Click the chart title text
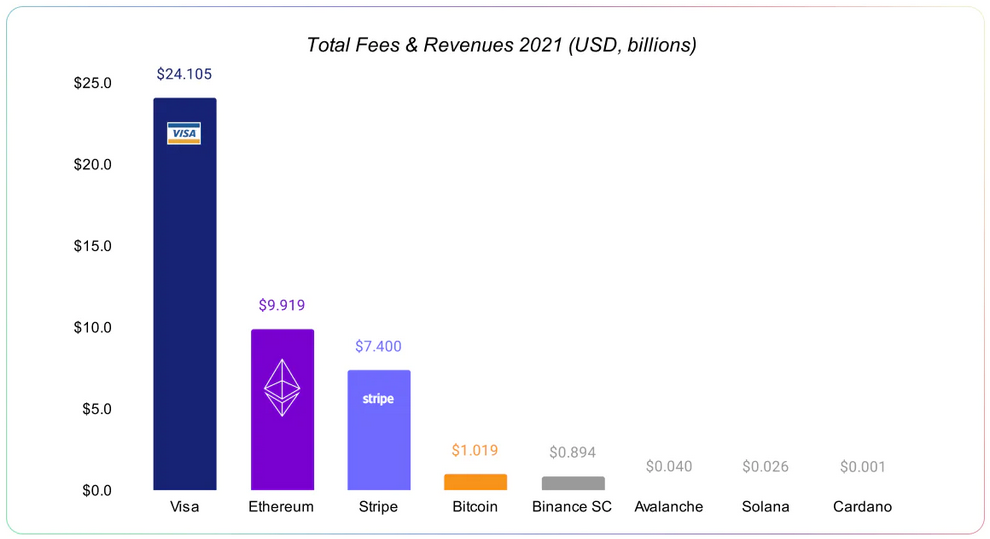The height and width of the screenshot is (539, 990). tap(501, 45)
